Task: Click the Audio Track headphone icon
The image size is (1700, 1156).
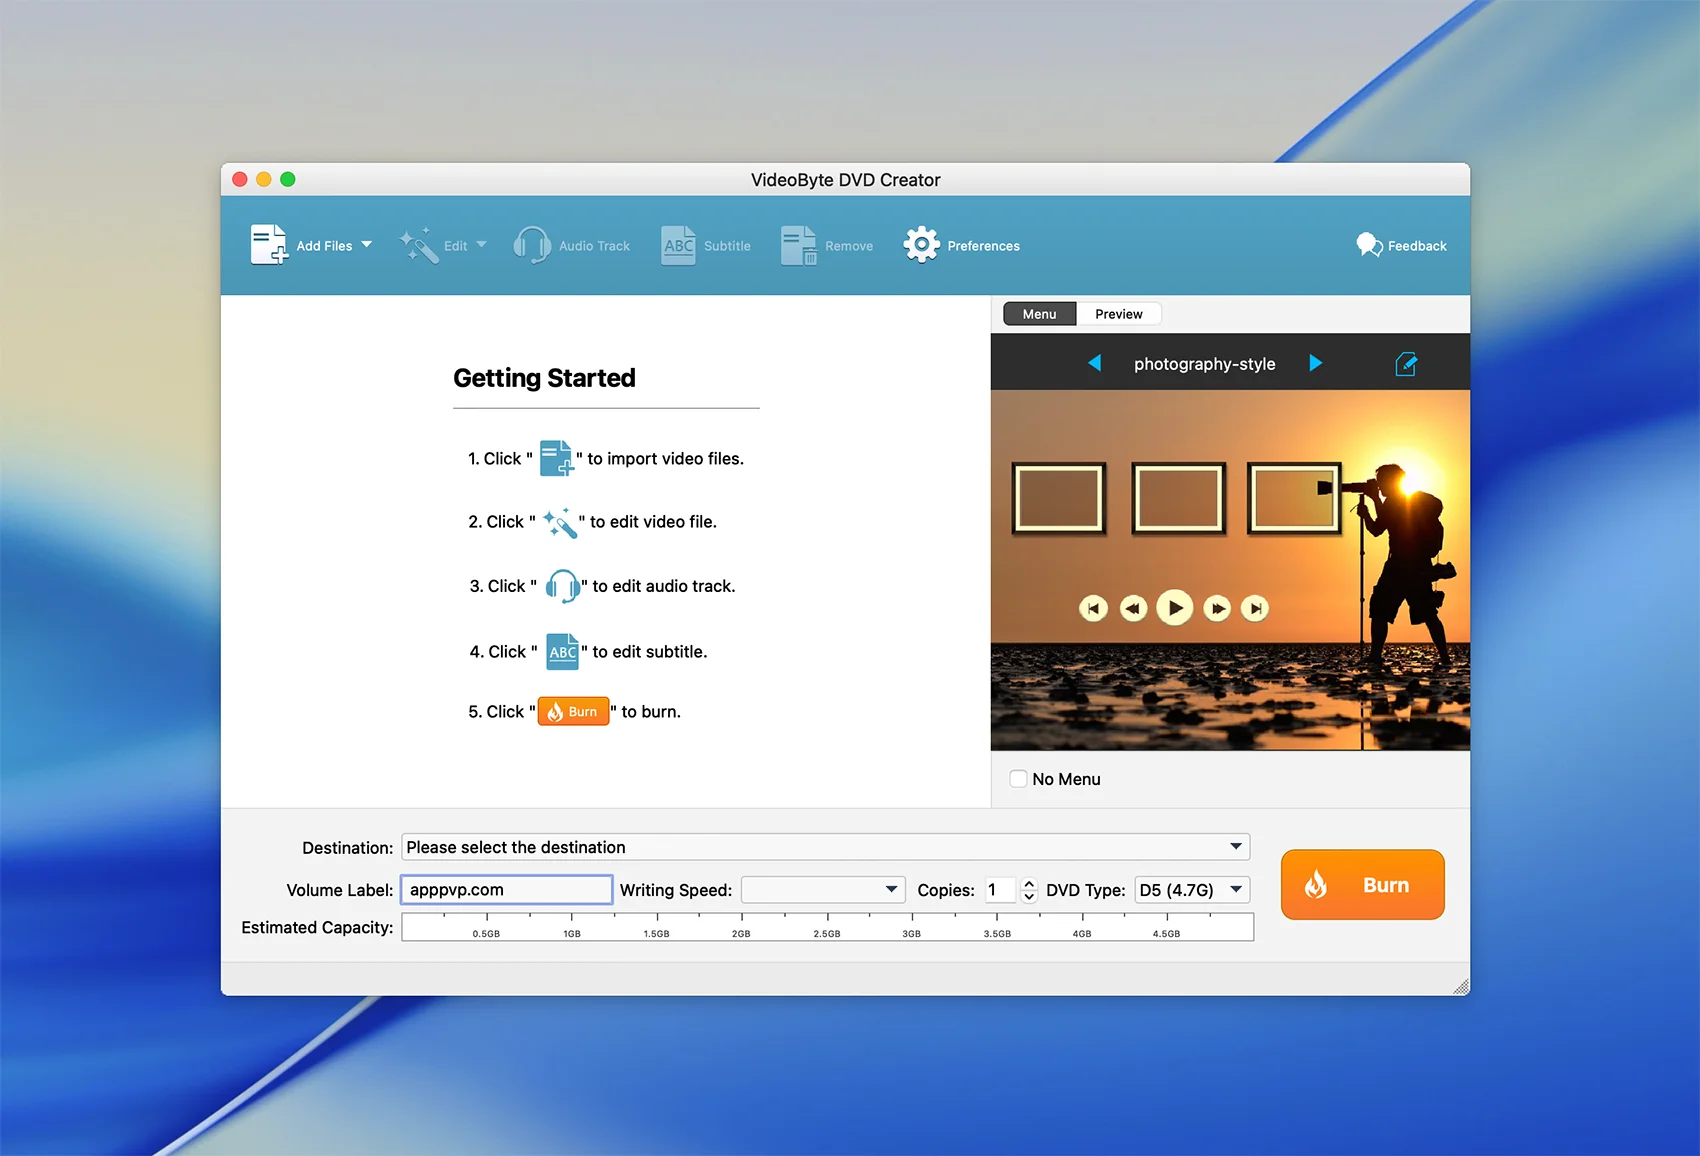Action: tap(531, 245)
